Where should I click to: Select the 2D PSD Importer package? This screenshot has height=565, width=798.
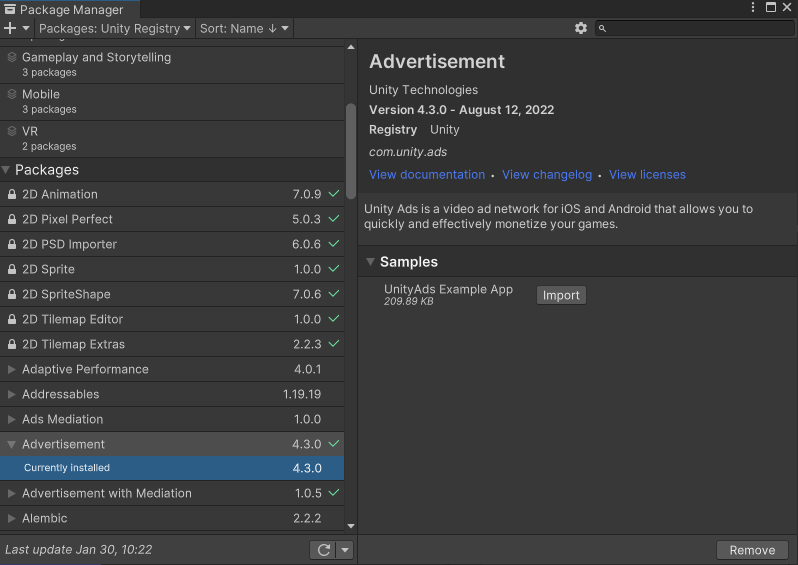pyautogui.click(x=172, y=244)
